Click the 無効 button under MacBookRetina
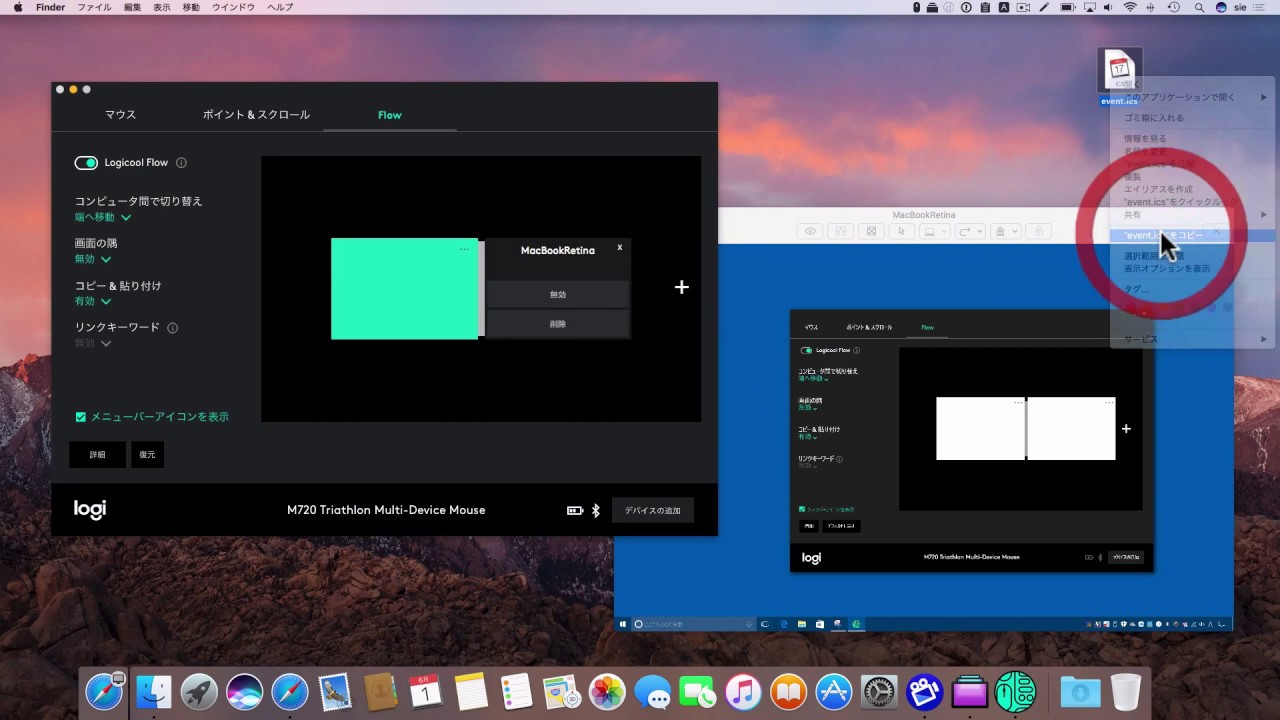Screen dimensions: 1280x720 pos(558,295)
